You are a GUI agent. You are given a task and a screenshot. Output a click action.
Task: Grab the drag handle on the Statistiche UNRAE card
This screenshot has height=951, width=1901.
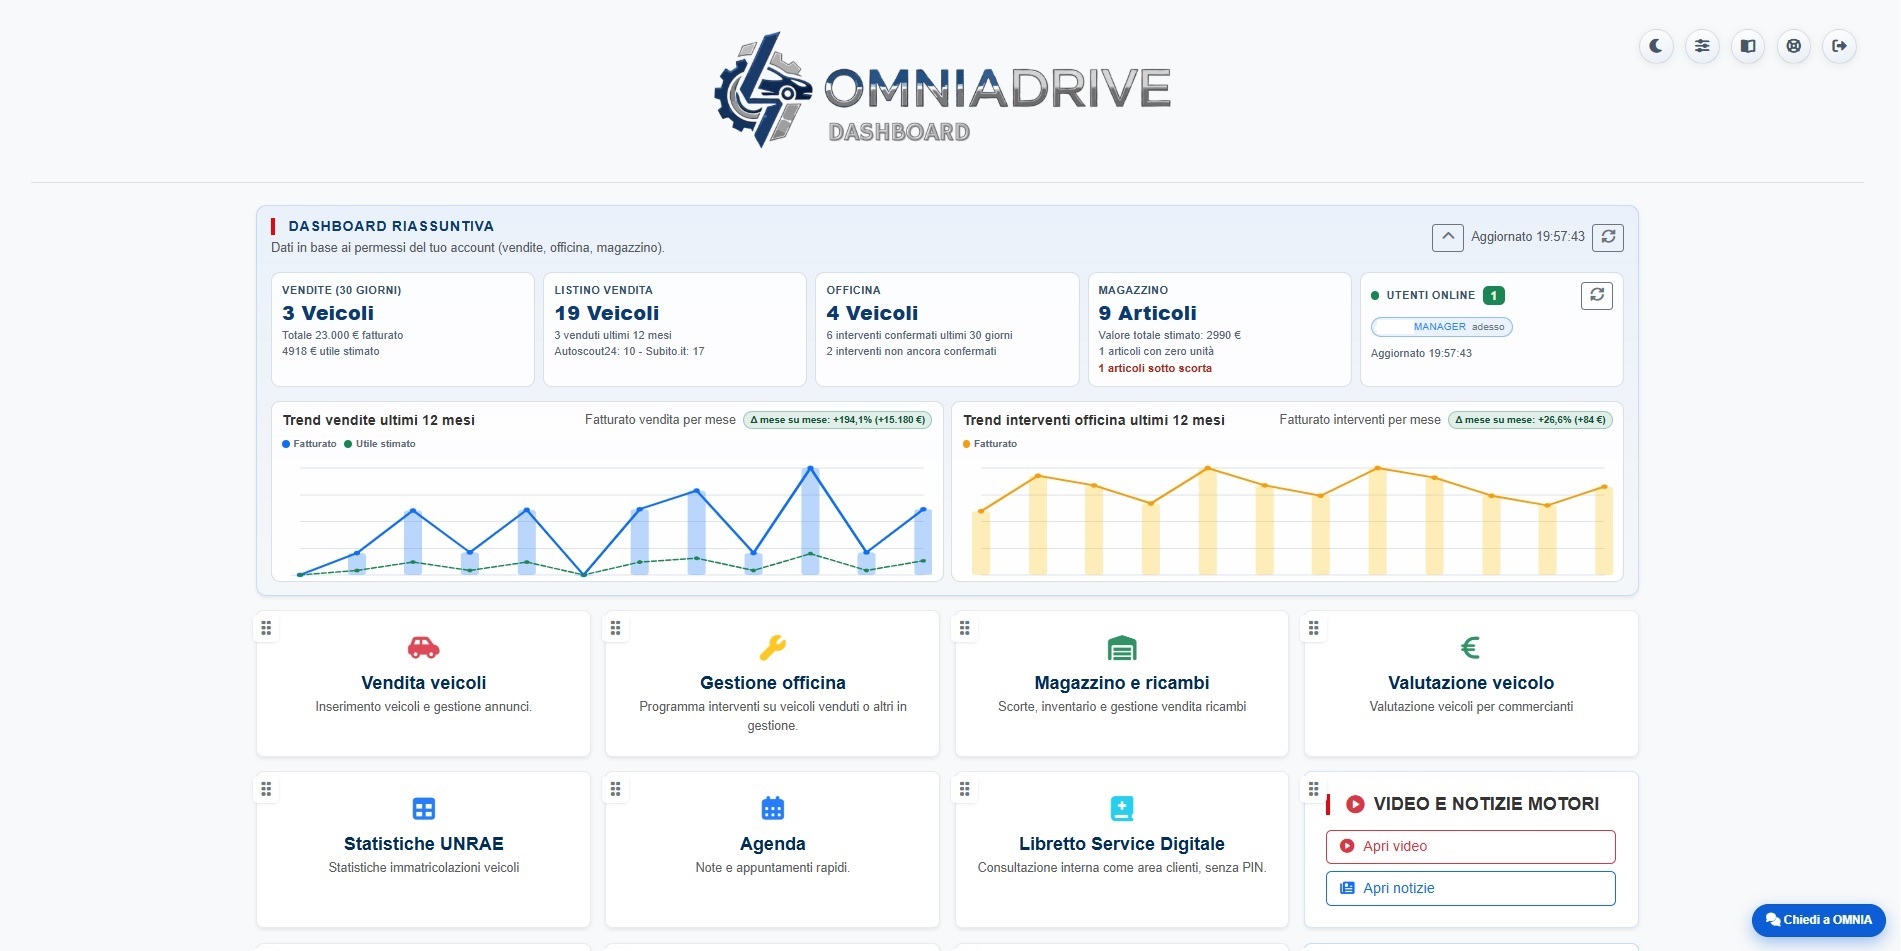[266, 789]
